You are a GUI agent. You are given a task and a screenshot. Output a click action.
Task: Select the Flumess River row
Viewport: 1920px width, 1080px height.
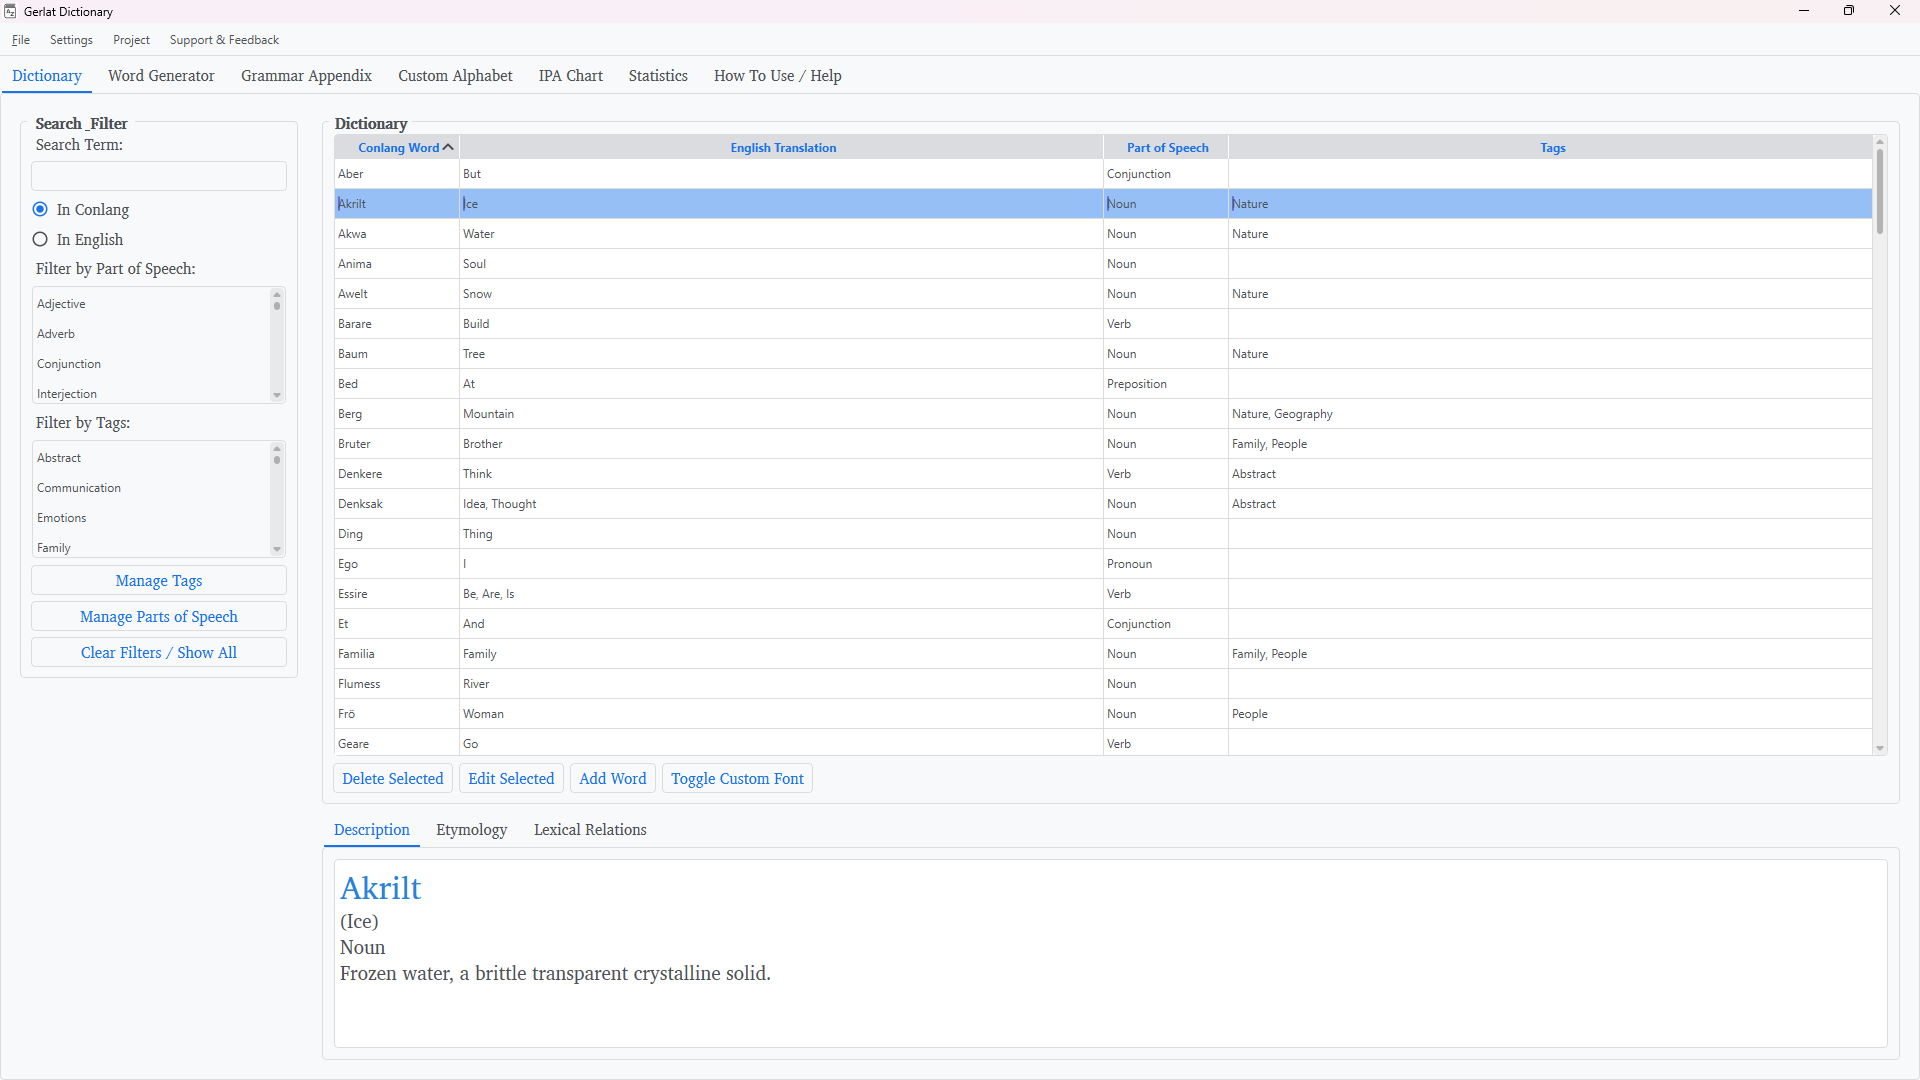(x=1103, y=684)
